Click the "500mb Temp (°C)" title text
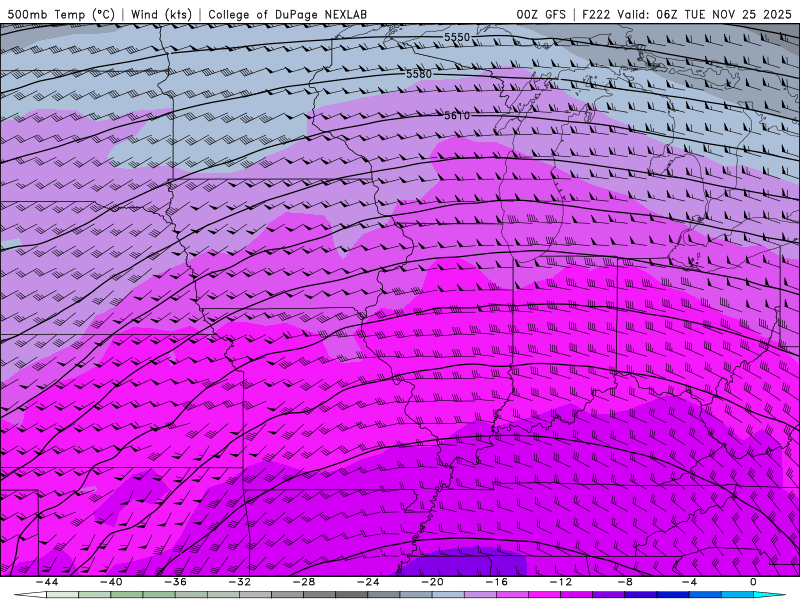This screenshot has height=600, width=800. (61, 14)
